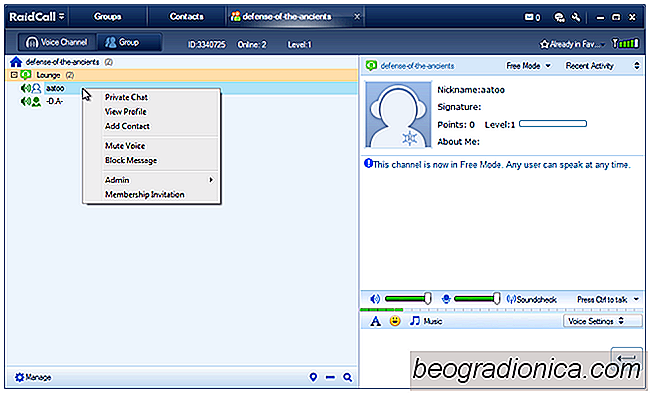Choose Private Chat from the context menu
The height and width of the screenshot is (393, 650).
pyautogui.click(x=126, y=97)
